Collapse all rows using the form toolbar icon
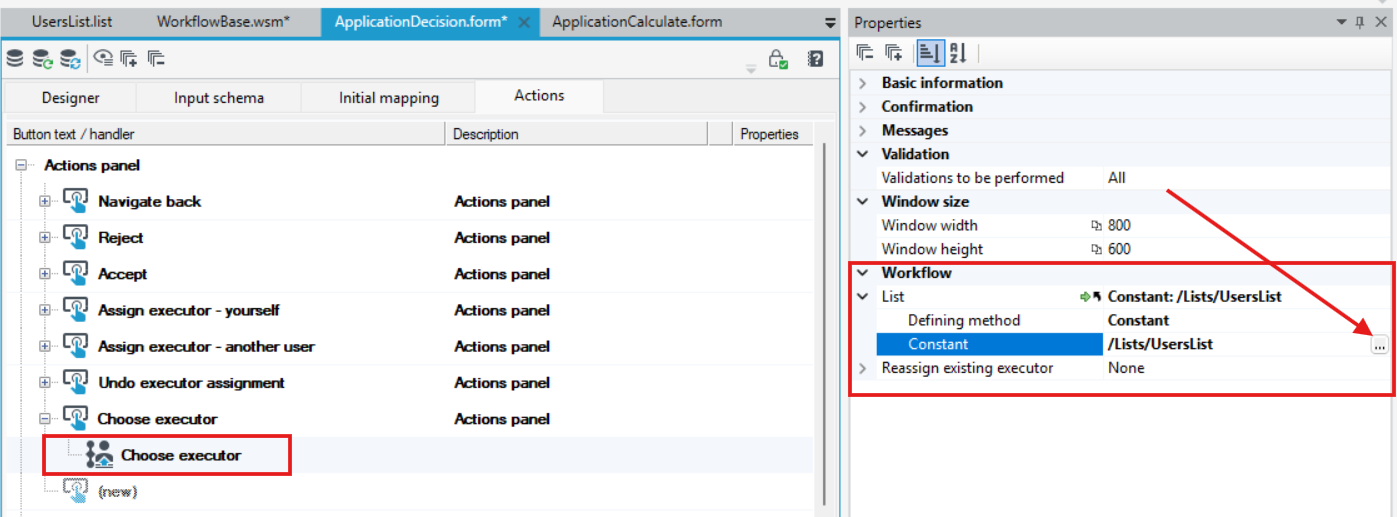 point(155,59)
